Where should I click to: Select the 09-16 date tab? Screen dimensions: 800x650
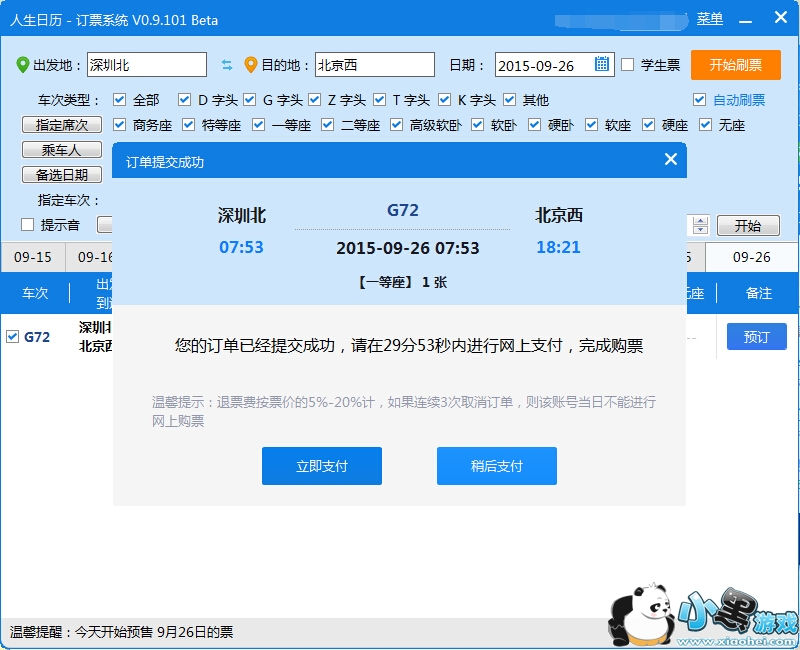[x=90, y=257]
